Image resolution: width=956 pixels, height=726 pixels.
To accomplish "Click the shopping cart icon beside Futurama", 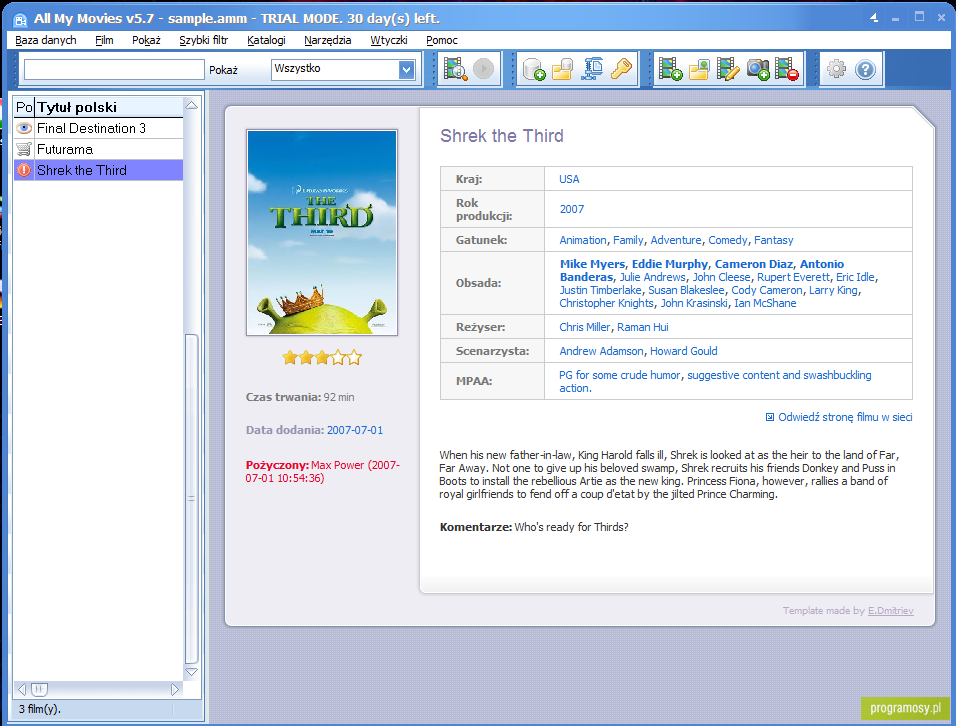I will [x=24, y=149].
